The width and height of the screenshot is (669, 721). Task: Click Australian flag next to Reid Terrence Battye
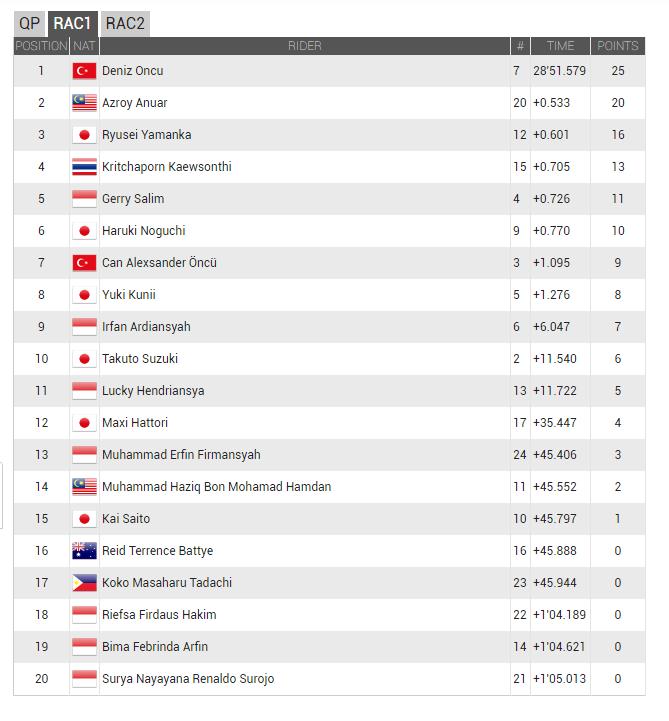coord(84,551)
